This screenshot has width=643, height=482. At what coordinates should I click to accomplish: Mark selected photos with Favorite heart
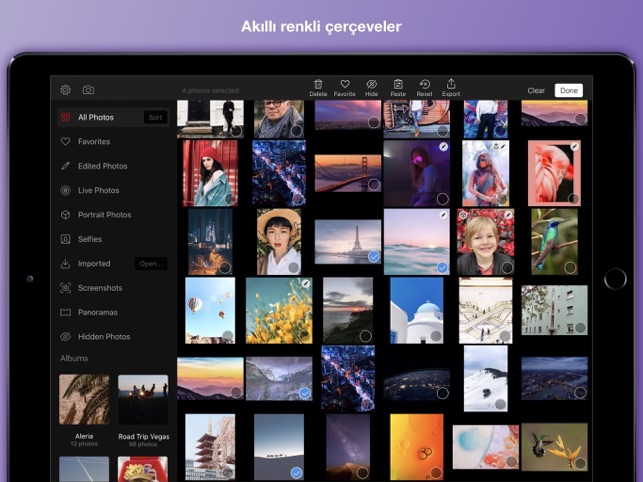pos(344,88)
